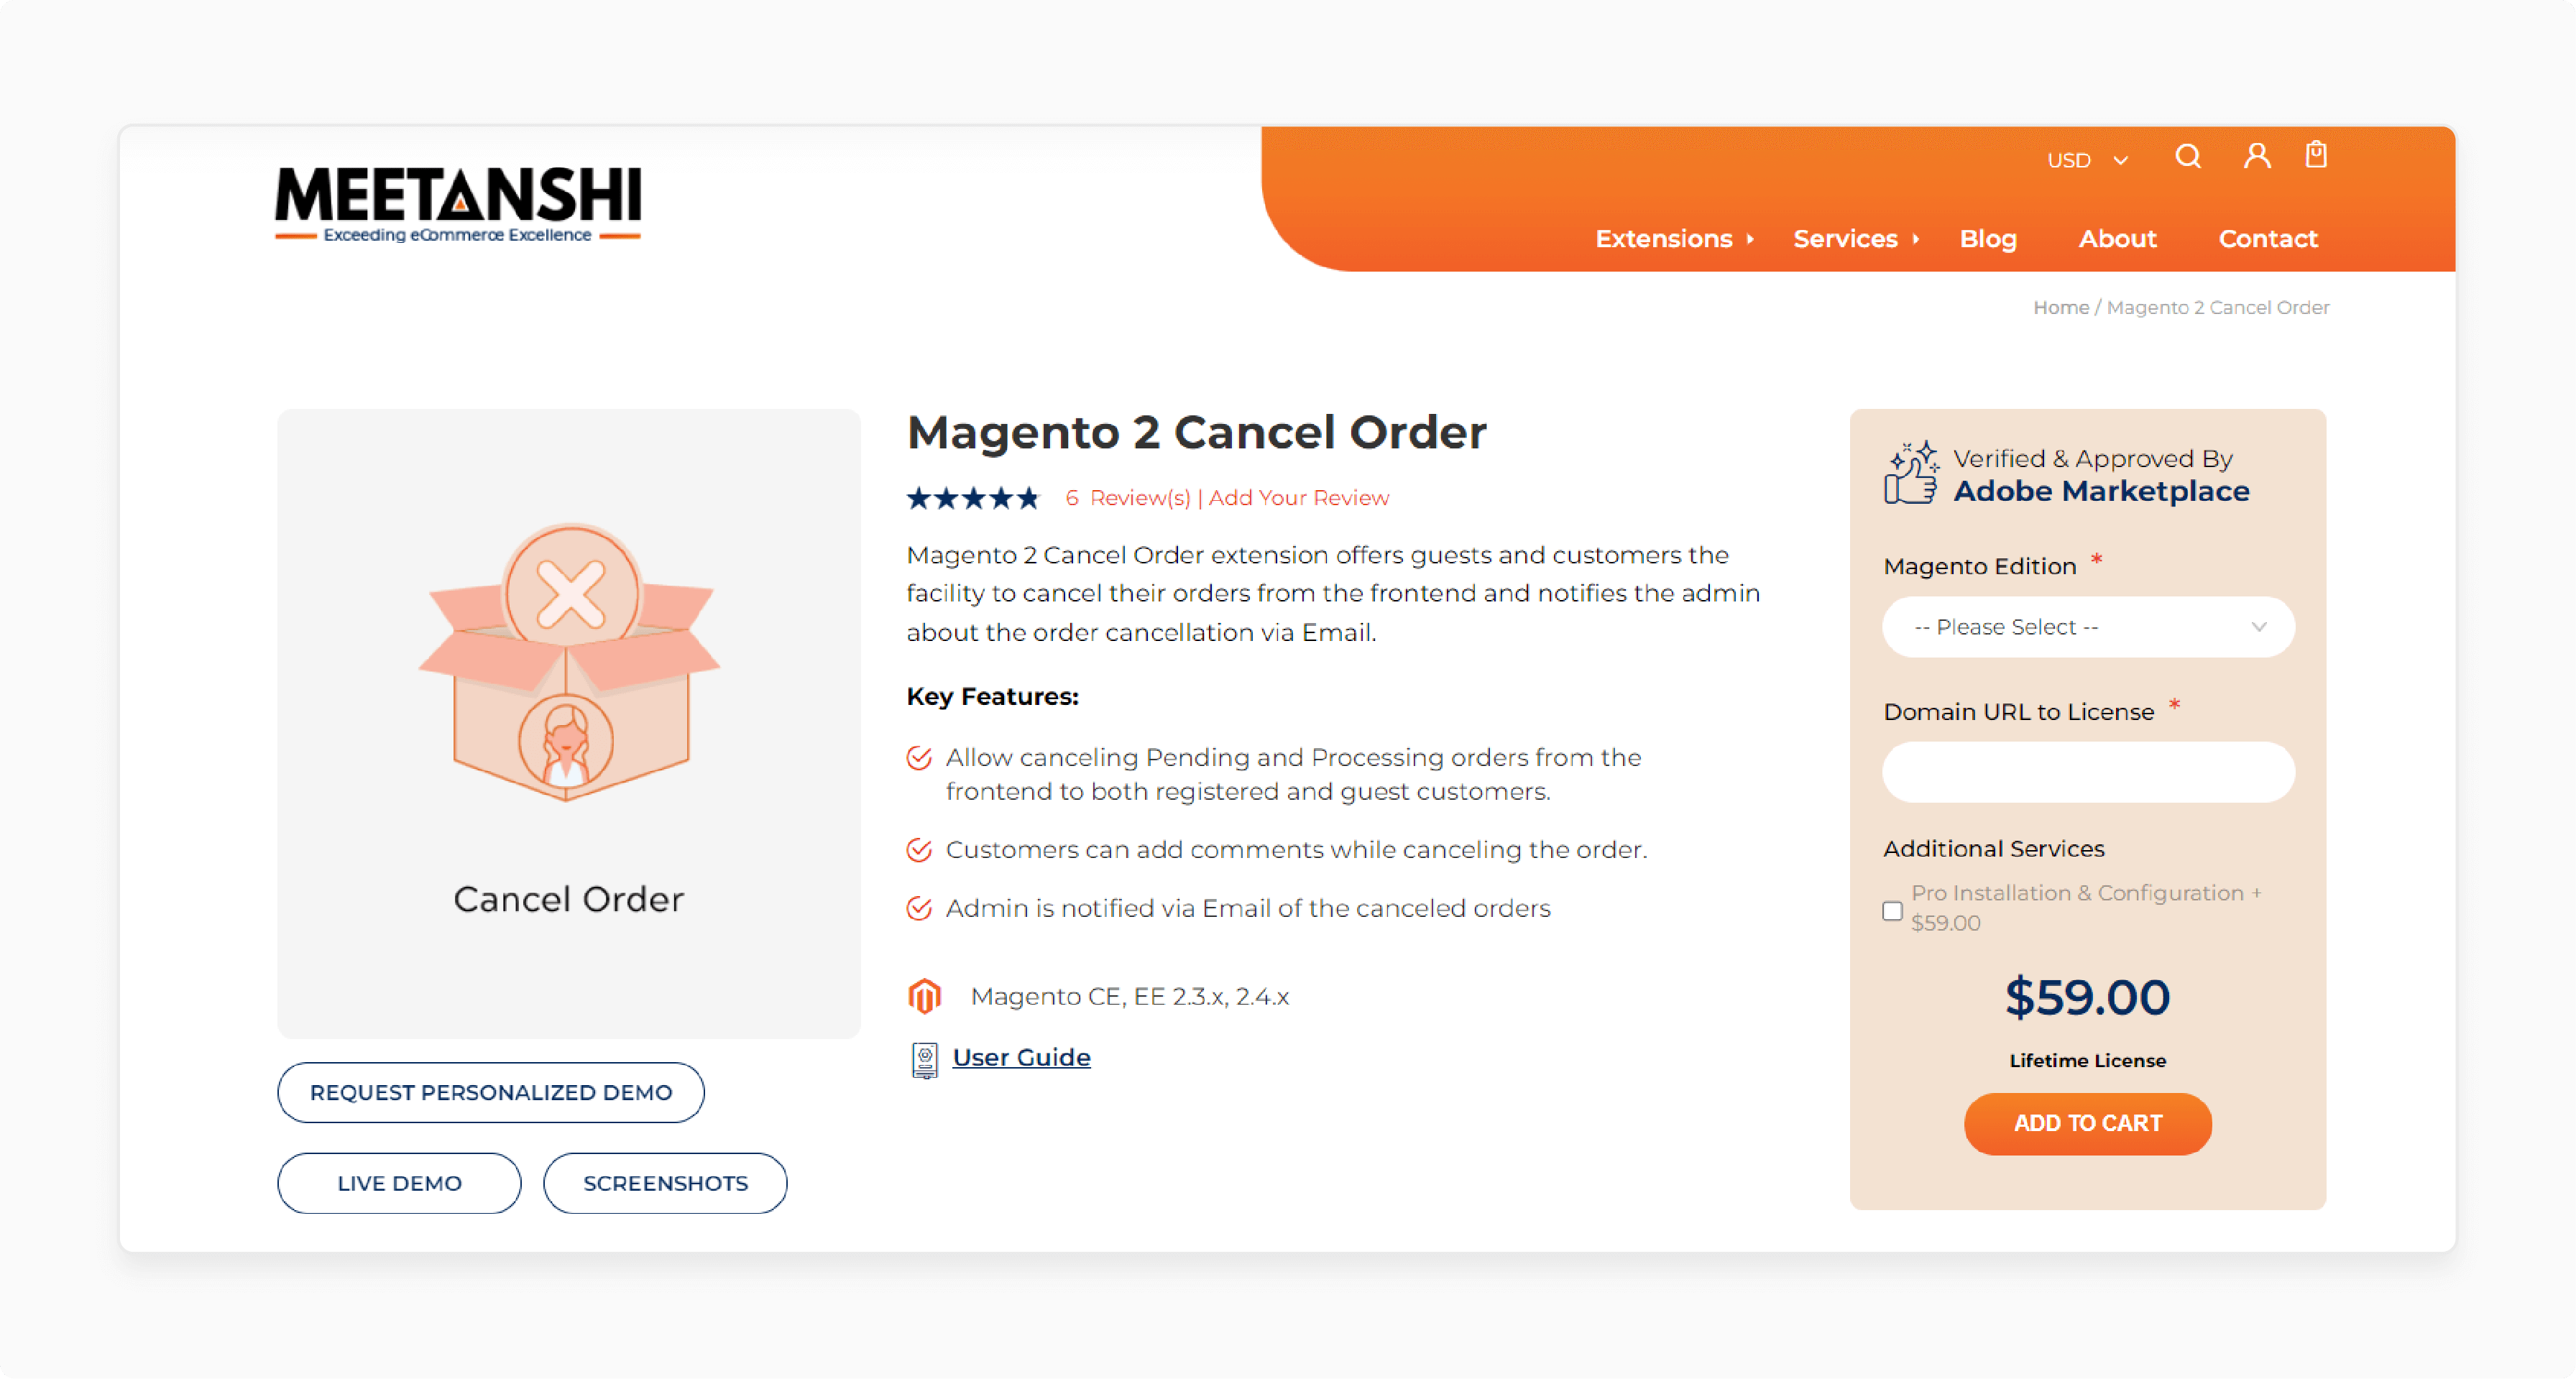This screenshot has width=2576, height=1379.
Task: Click the About menu item
Action: [x=2117, y=239]
